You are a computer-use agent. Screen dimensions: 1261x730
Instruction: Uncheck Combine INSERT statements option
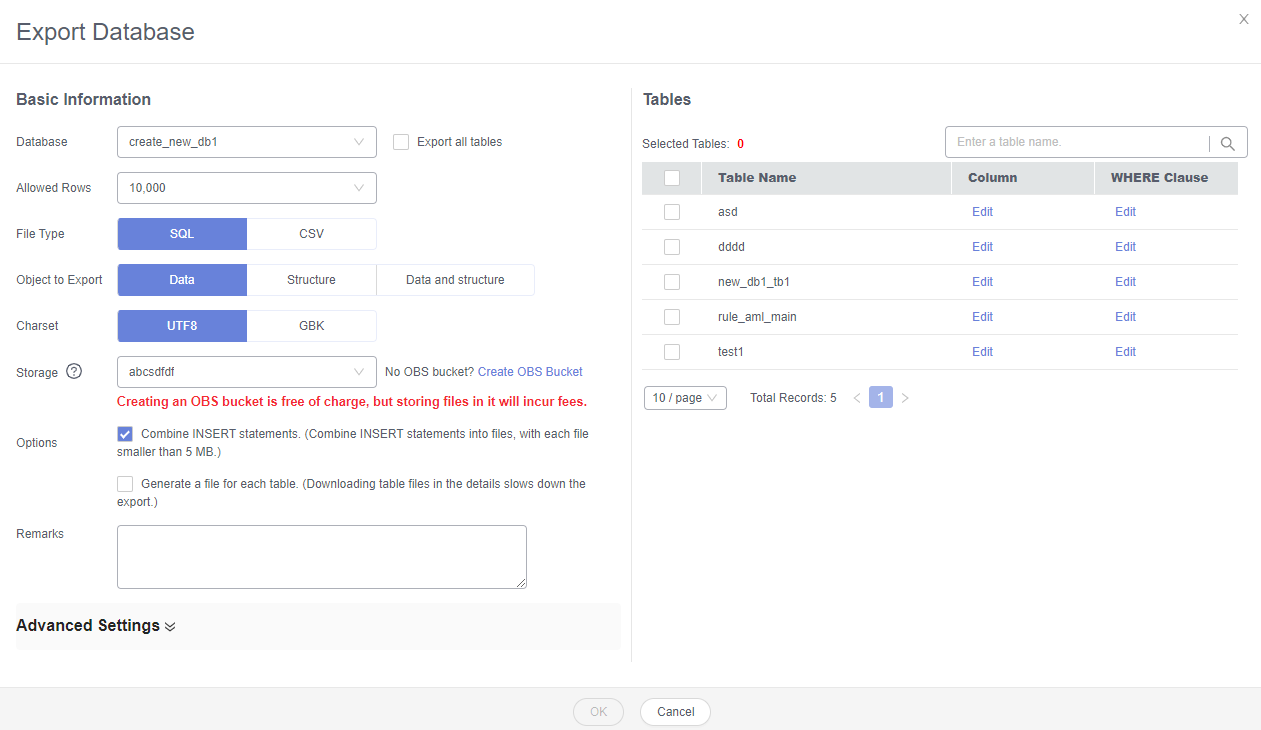125,434
